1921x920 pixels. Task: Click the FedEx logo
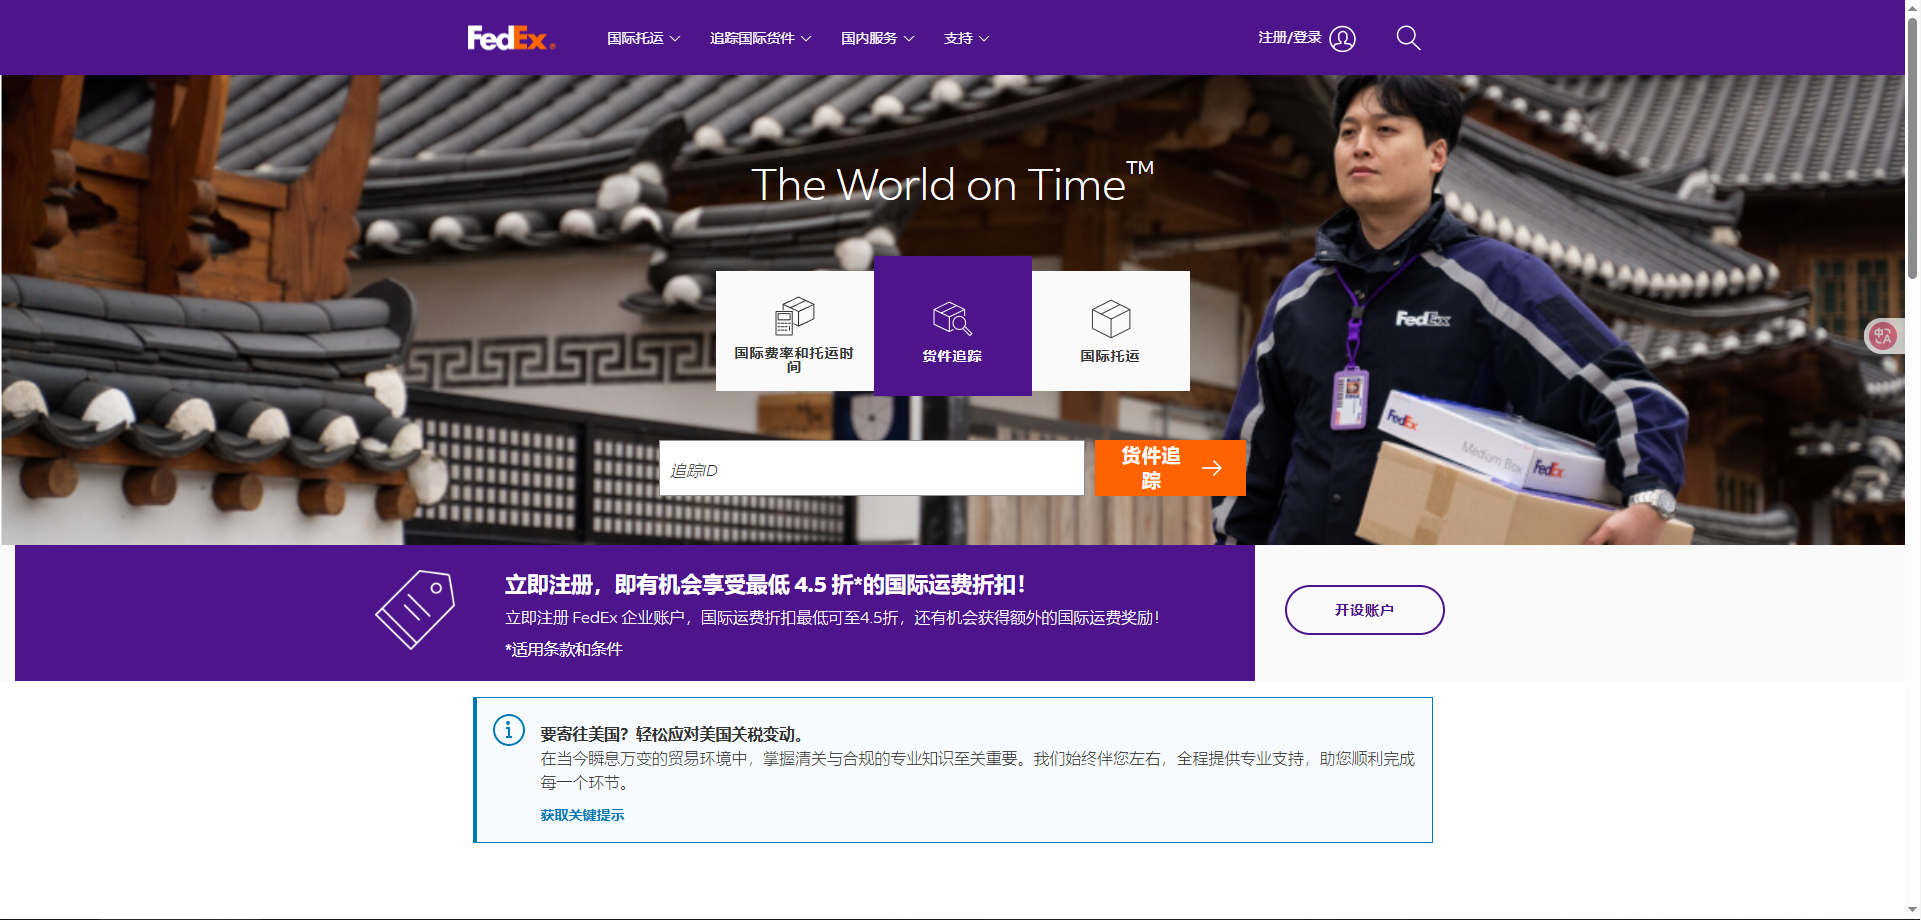(509, 38)
